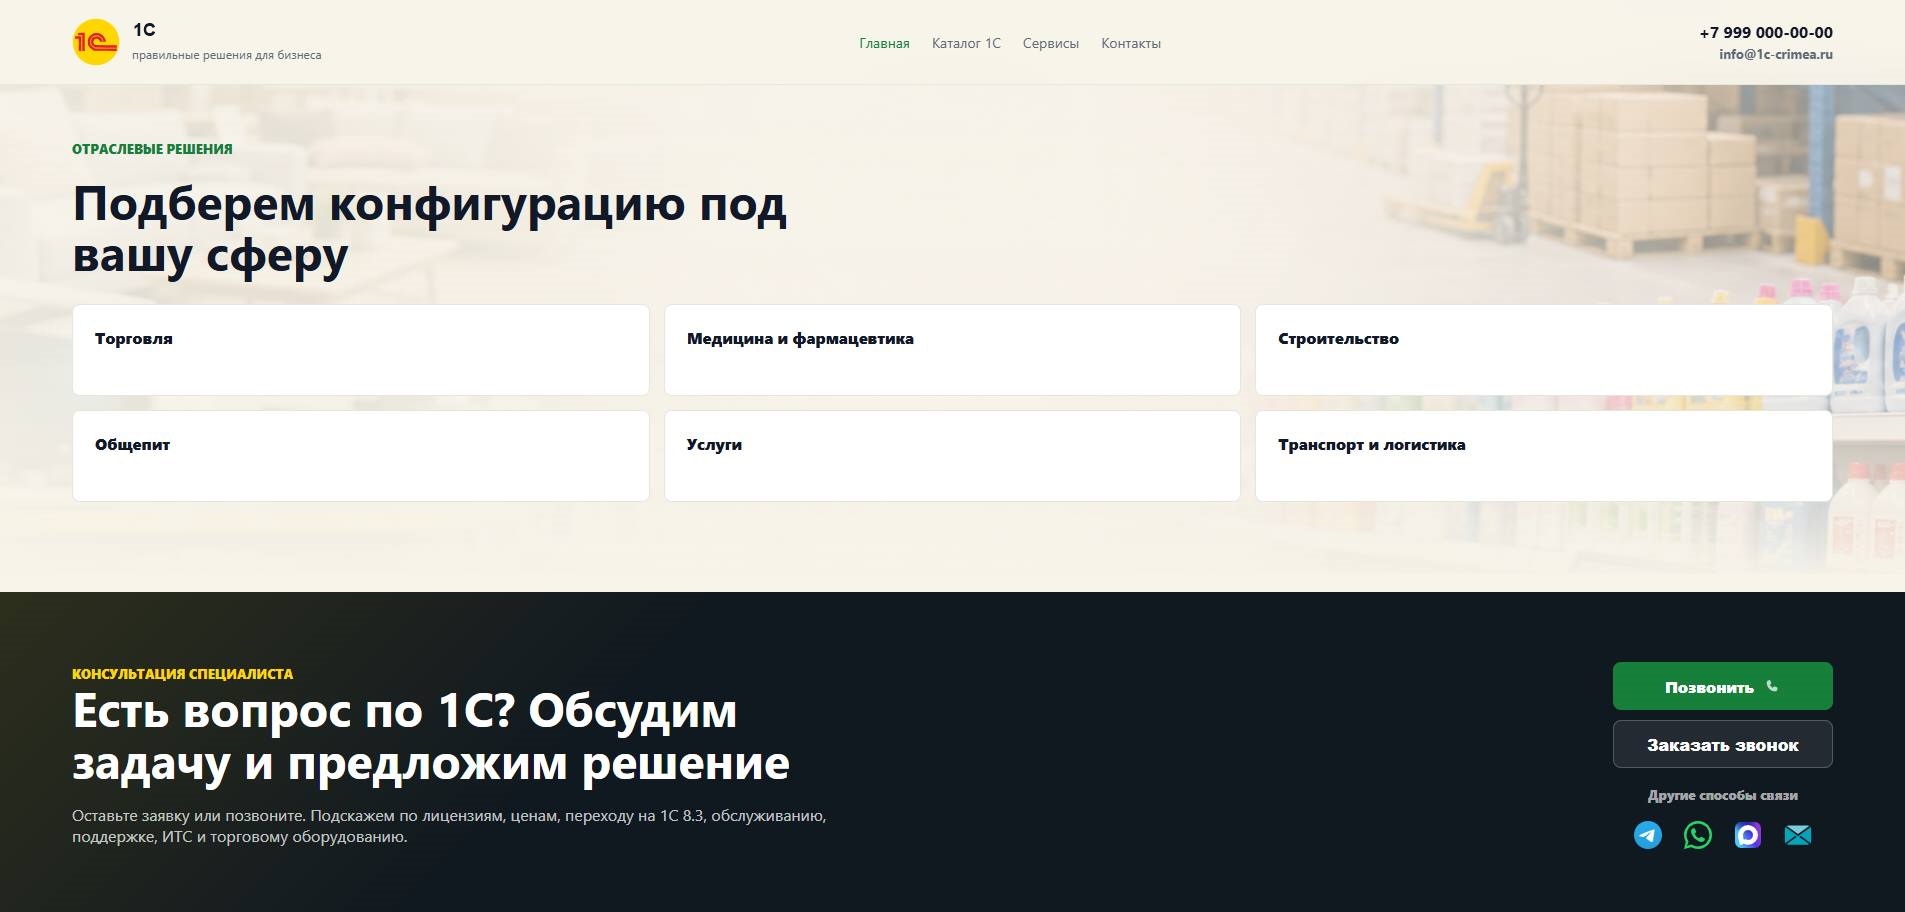Open the Telegram contact icon
The image size is (1905, 912).
click(x=1648, y=835)
